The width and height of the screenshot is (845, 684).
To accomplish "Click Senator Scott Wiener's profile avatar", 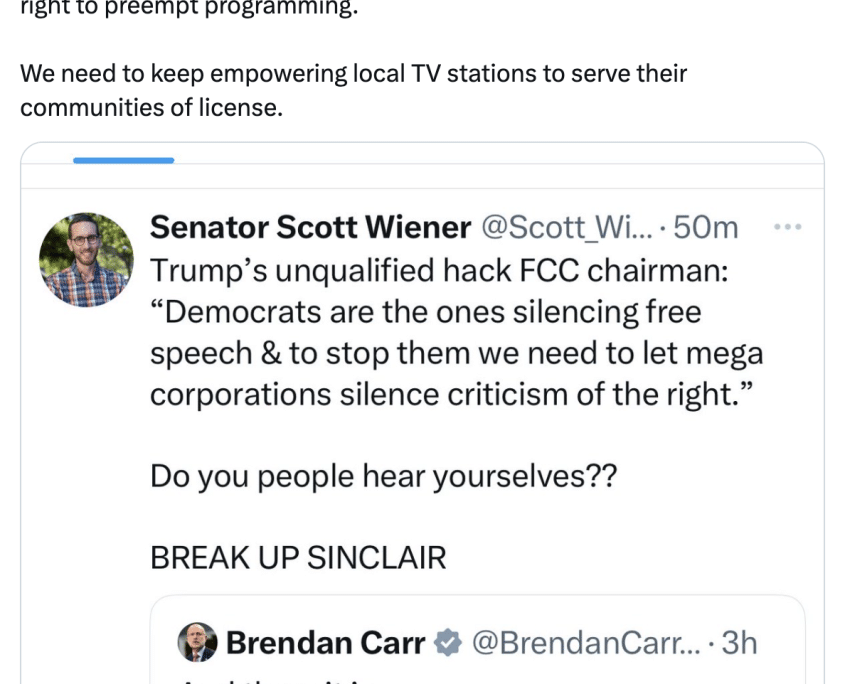I will tap(86, 259).
